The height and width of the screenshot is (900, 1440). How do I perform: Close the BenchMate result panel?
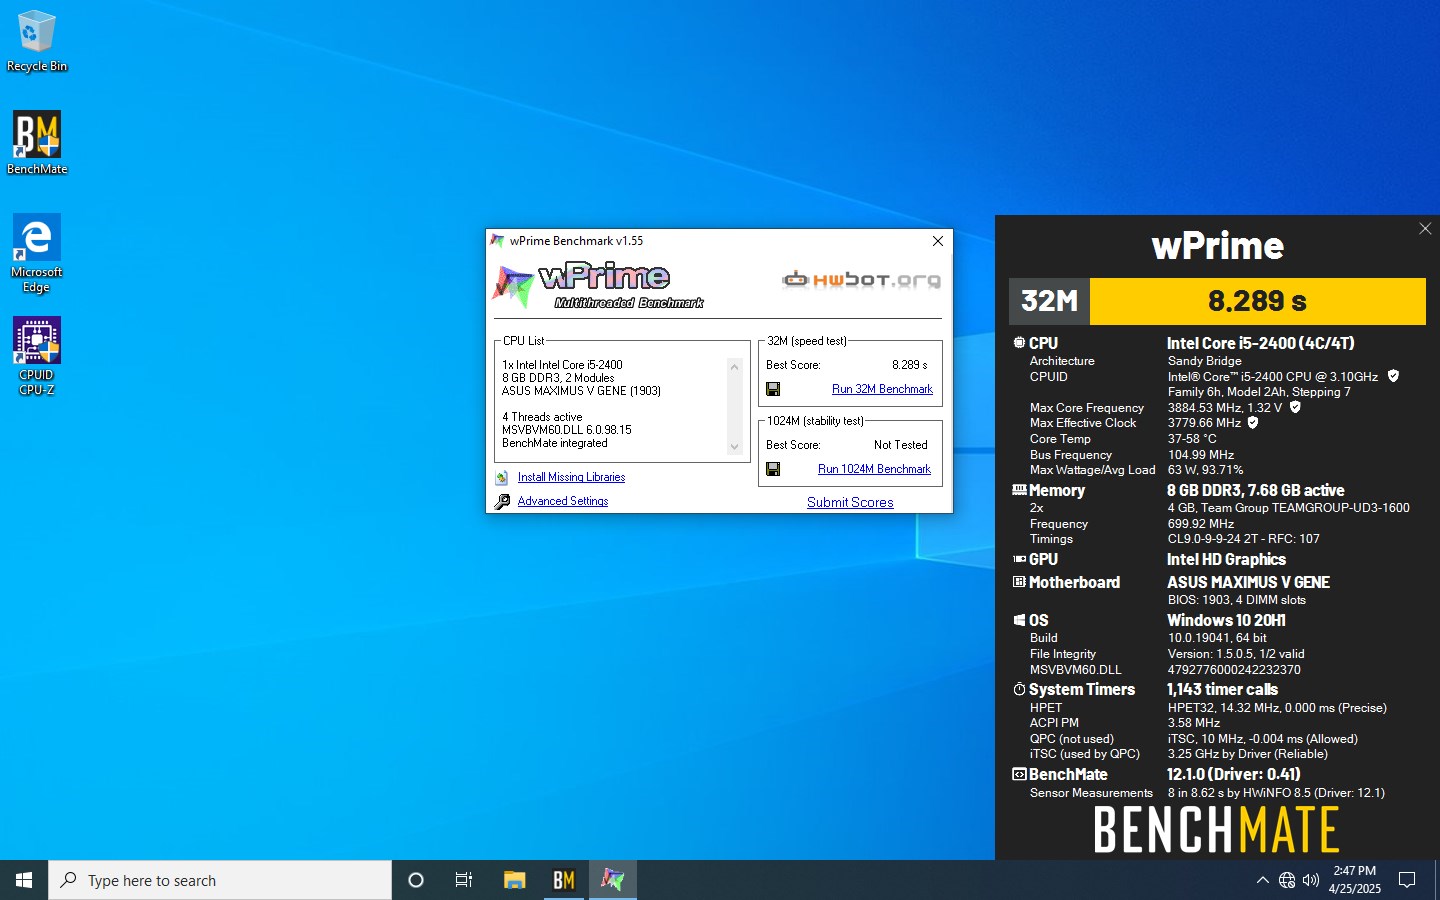(1425, 229)
